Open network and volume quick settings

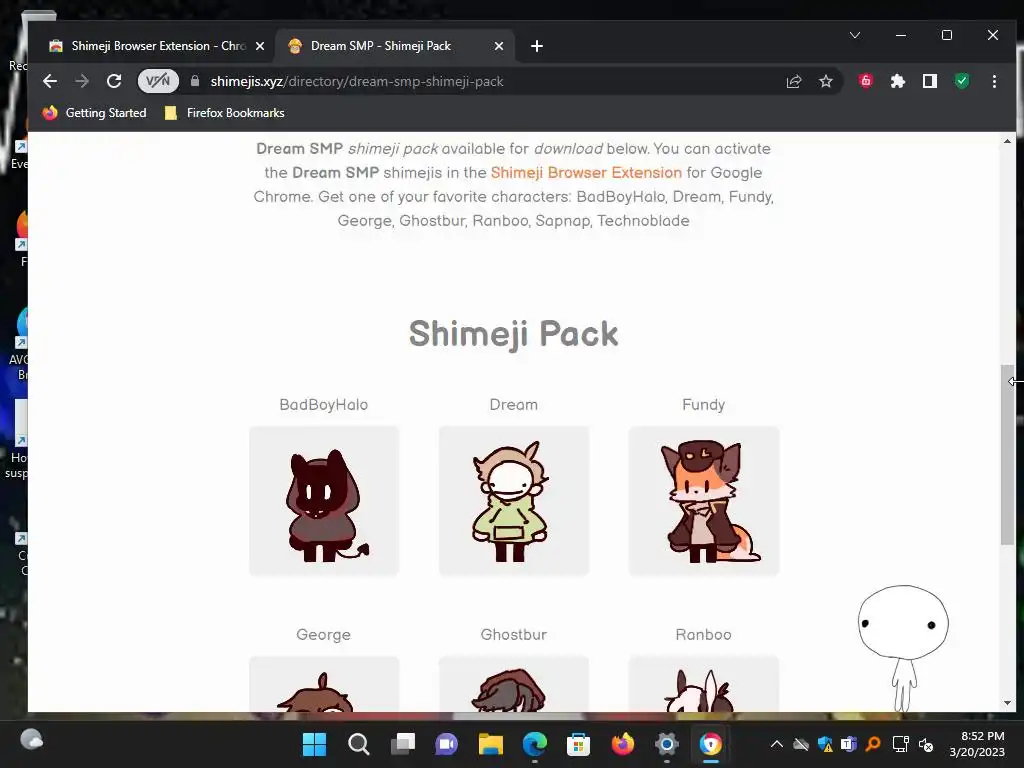tap(913, 744)
